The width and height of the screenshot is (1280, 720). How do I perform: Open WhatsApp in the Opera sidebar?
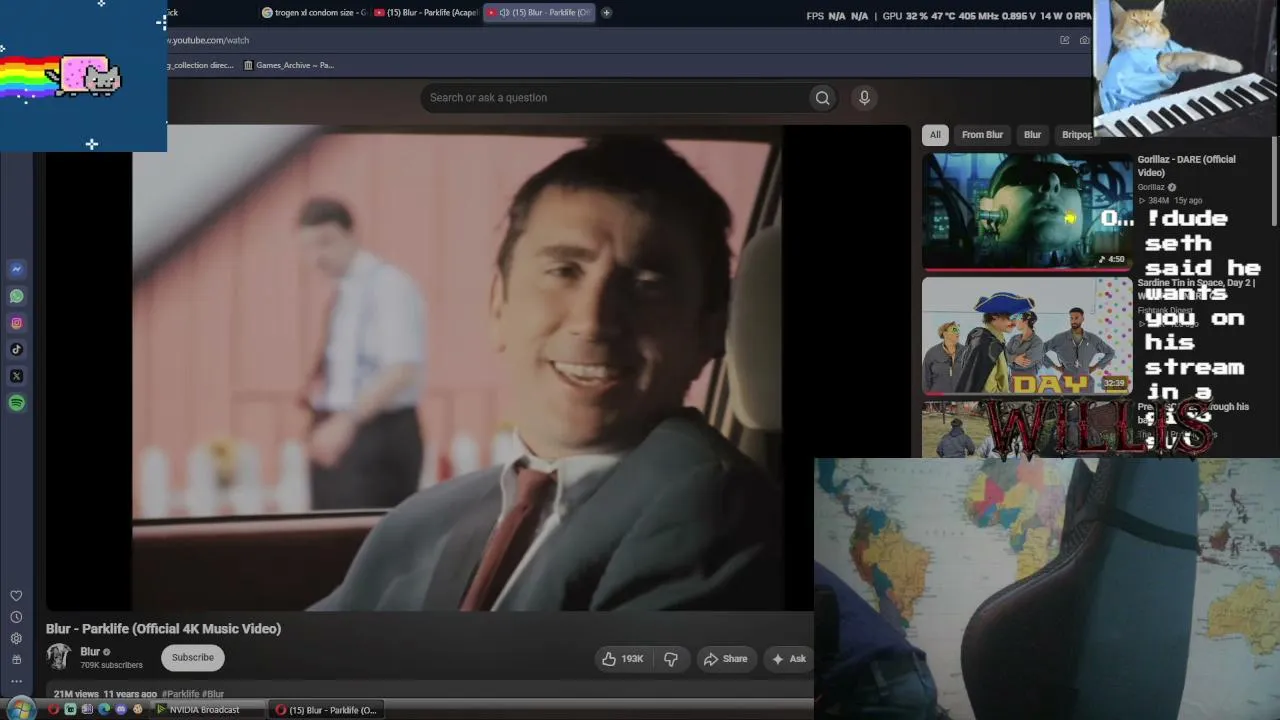pos(17,296)
